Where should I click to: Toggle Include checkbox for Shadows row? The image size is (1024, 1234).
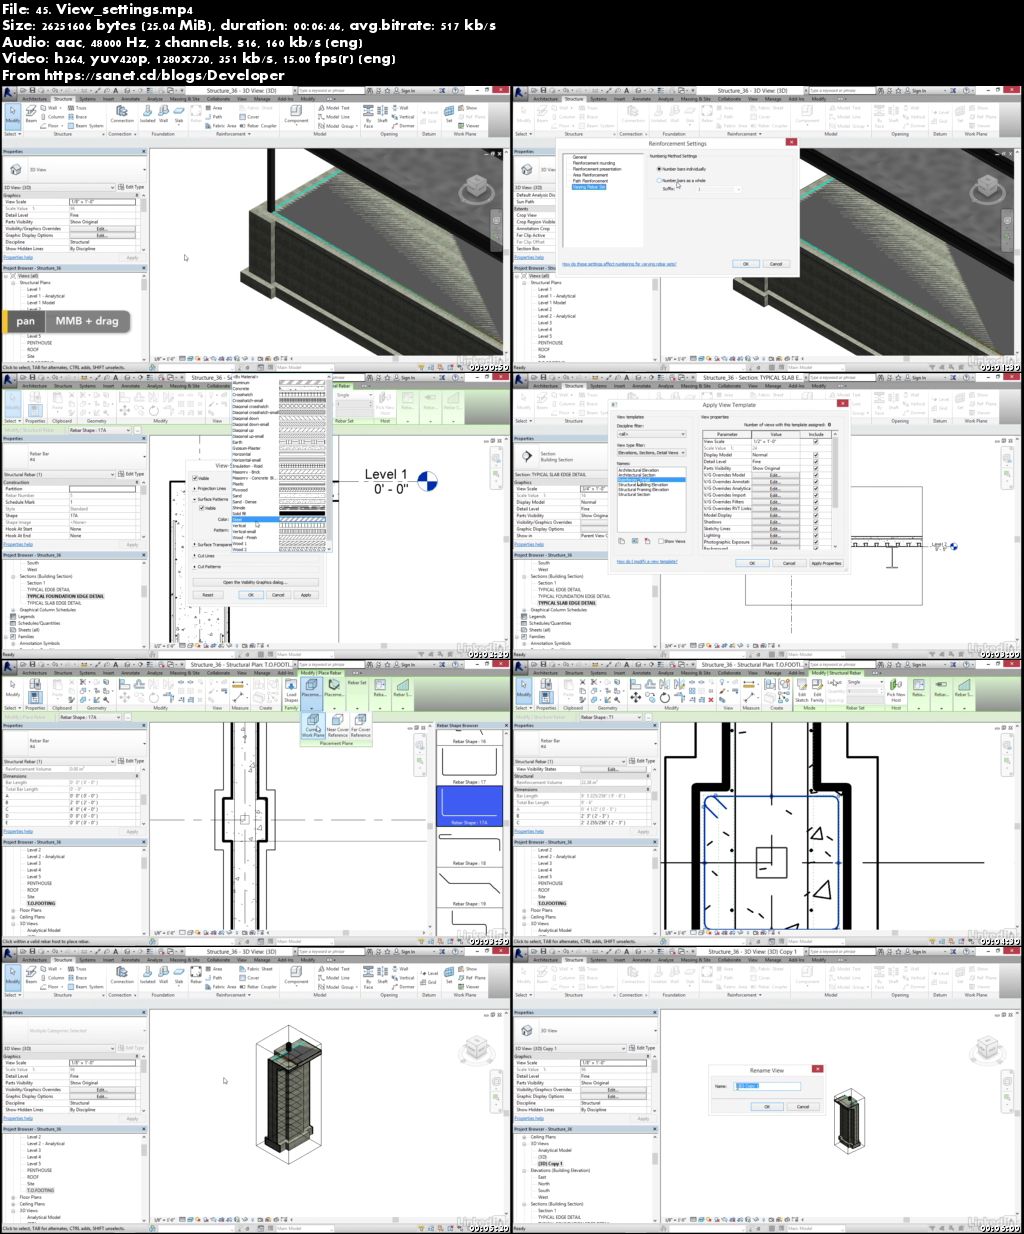[x=816, y=522]
